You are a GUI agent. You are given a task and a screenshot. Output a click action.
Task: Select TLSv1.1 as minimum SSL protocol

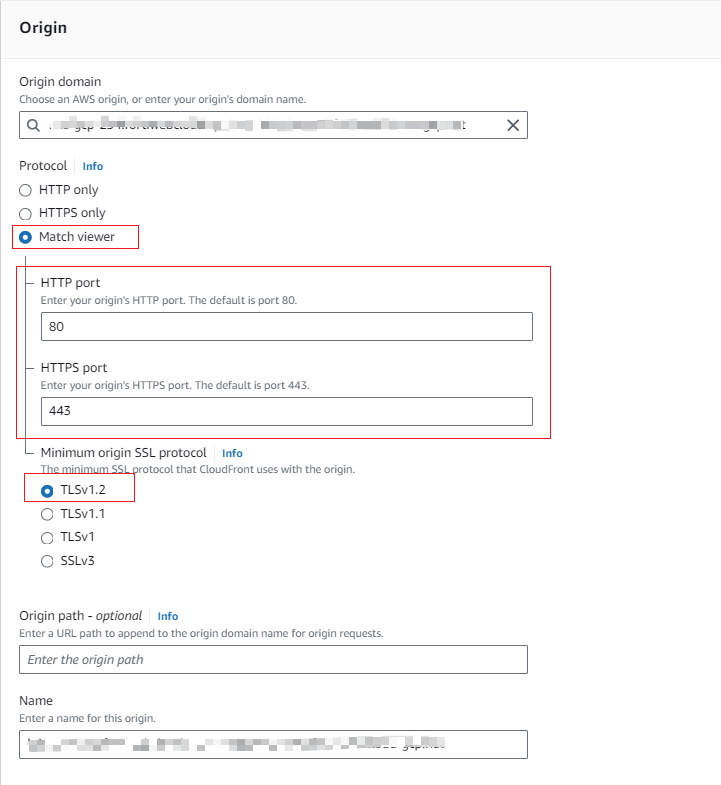coord(47,514)
